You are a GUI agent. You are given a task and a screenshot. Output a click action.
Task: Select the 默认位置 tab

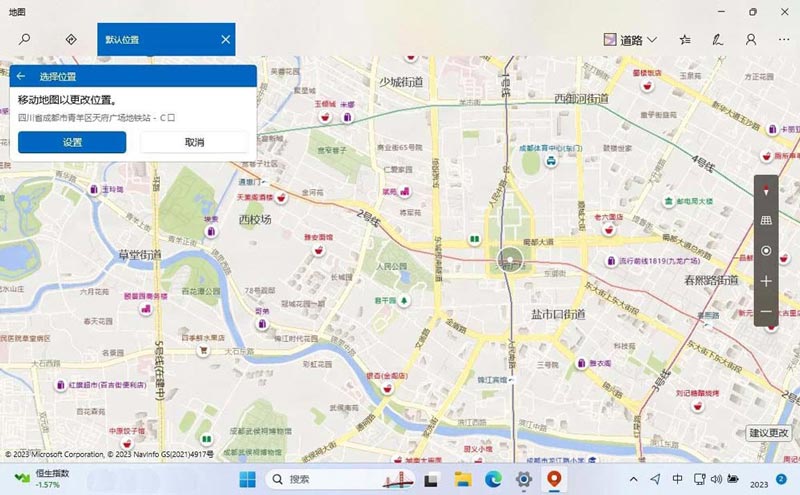coord(150,40)
